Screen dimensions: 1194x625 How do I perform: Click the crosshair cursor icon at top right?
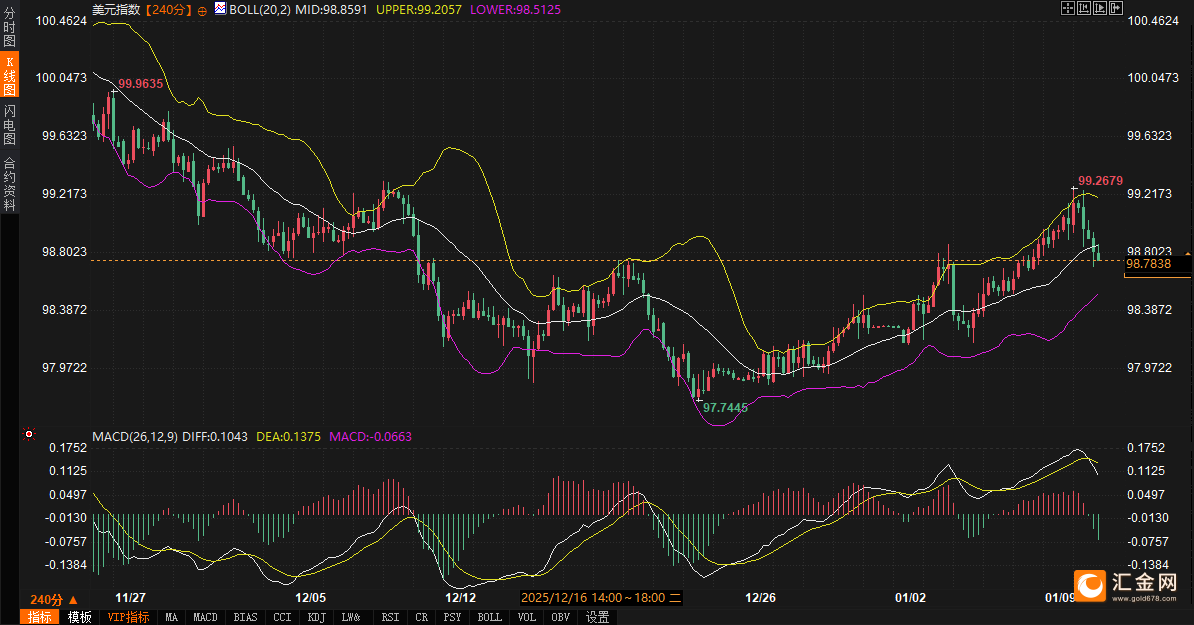coord(1067,8)
